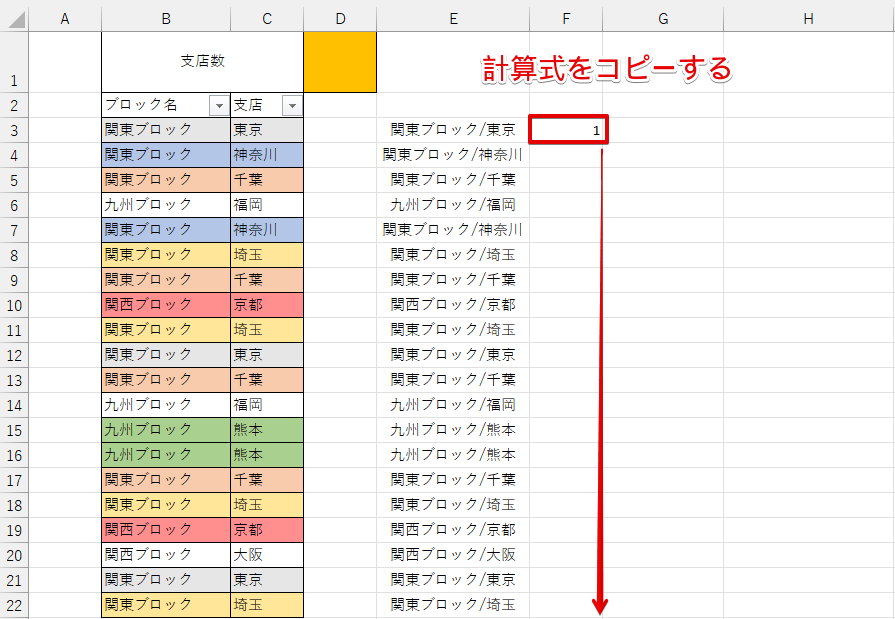Select the 大阪 cell in row 20
The height and width of the screenshot is (619, 895).
(x=267, y=555)
